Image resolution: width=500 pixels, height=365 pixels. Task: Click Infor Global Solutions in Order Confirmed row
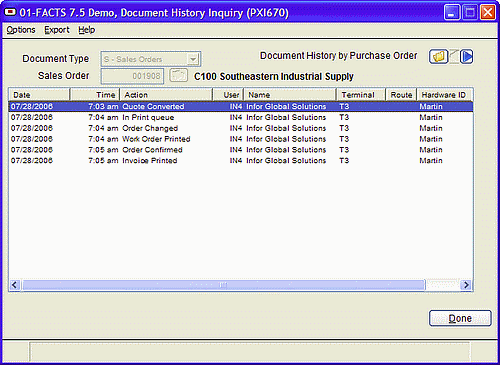286,150
